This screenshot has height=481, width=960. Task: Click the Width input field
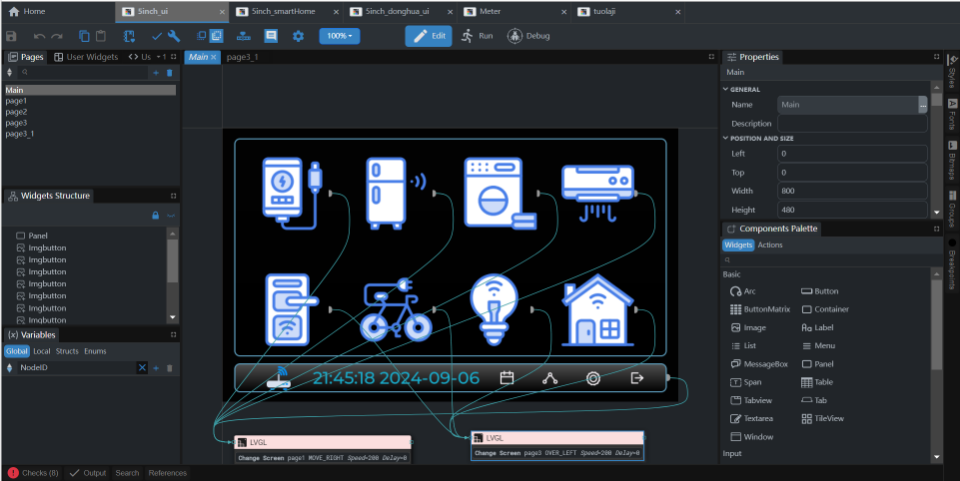point(852,191)
